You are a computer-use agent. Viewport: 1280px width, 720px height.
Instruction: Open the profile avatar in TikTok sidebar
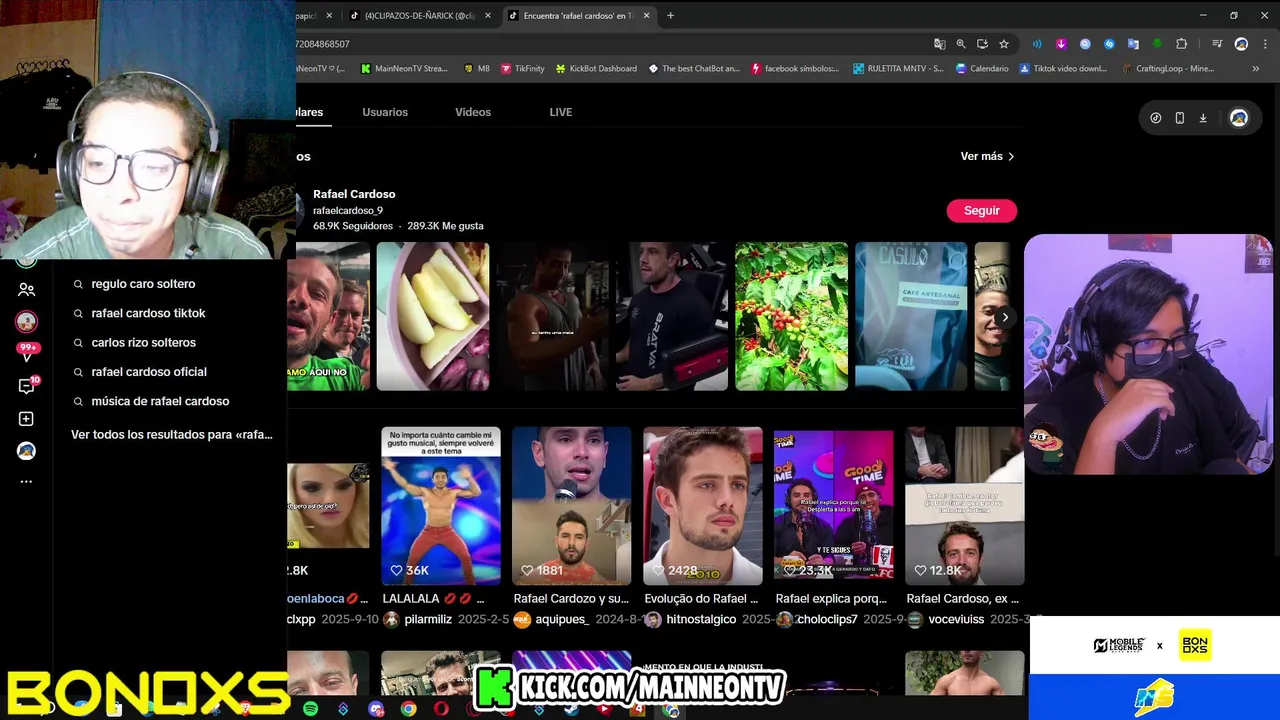(27, 451)
